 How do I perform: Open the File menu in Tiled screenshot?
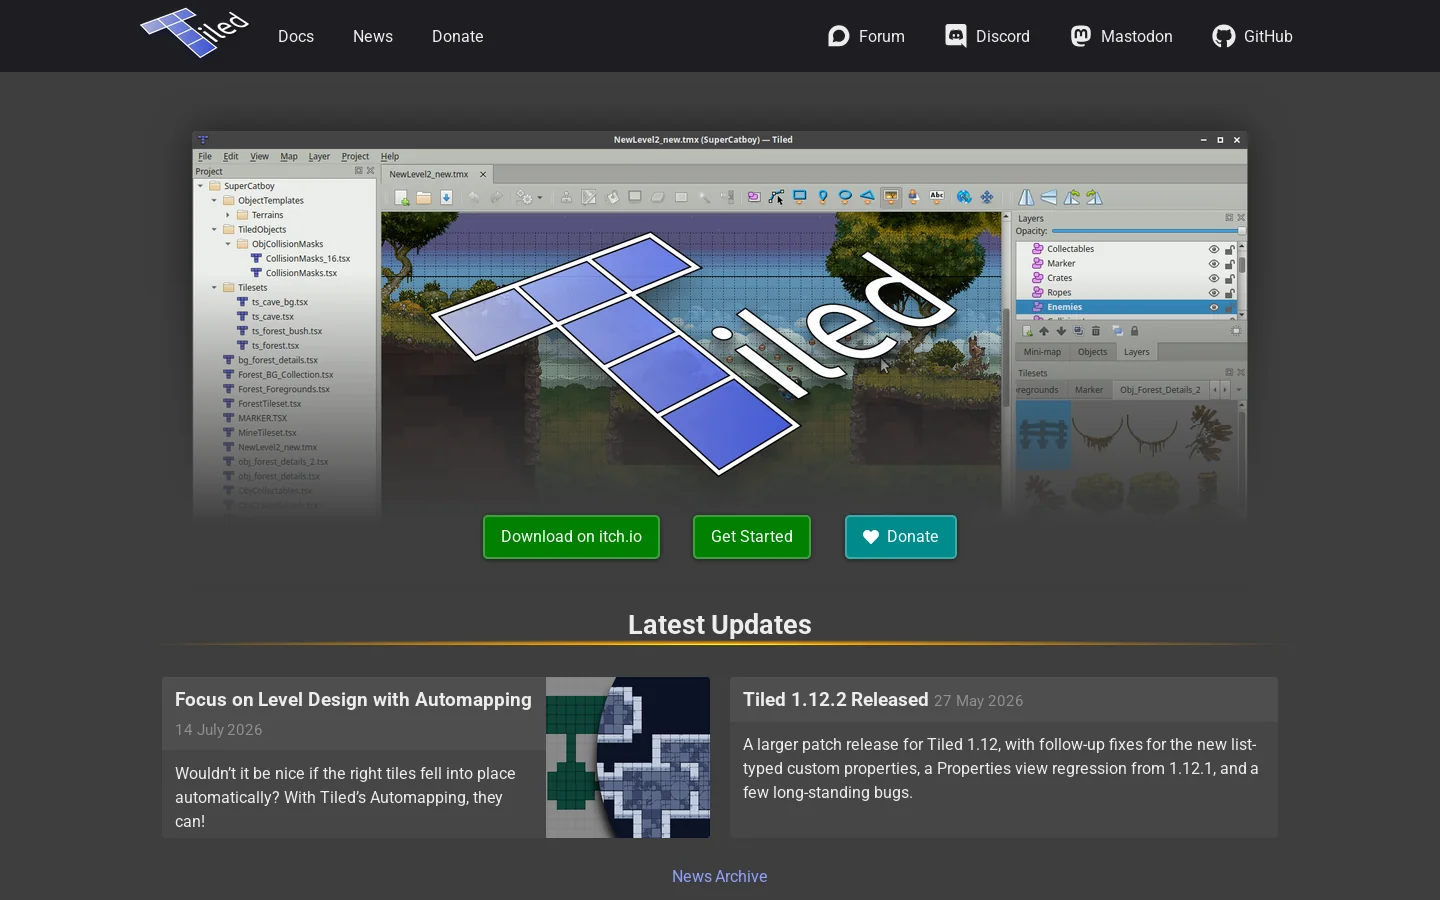click(205, 156)
